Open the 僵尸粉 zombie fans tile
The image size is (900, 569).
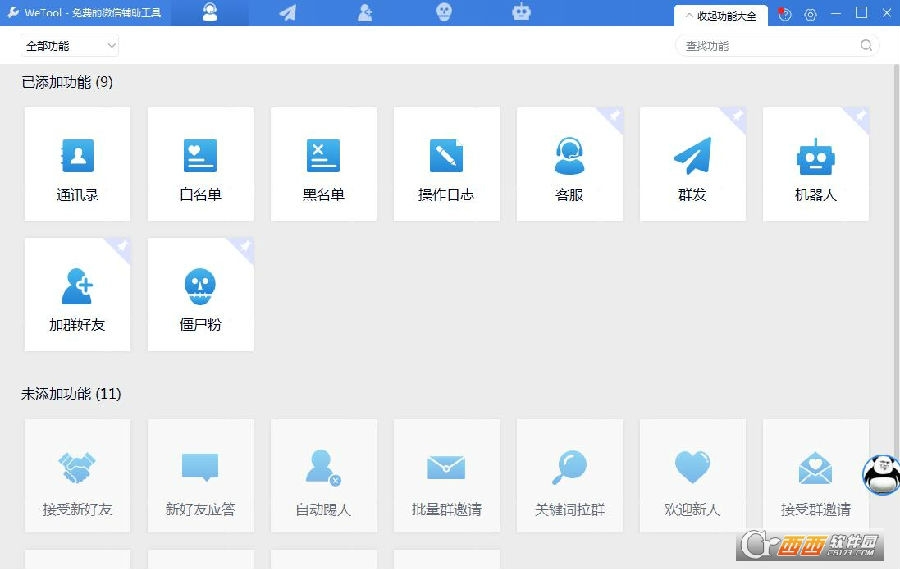tap(200, 294)
